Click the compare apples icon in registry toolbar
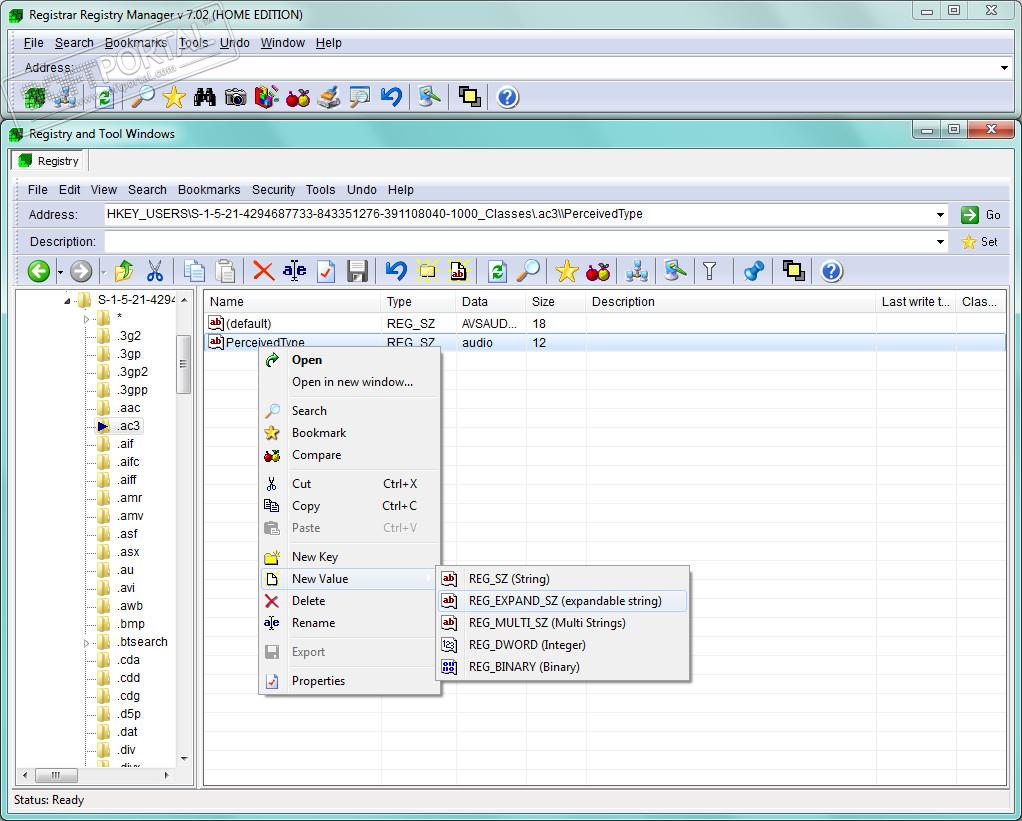This screenshot has width=1022, height=821. pos(598,271)
